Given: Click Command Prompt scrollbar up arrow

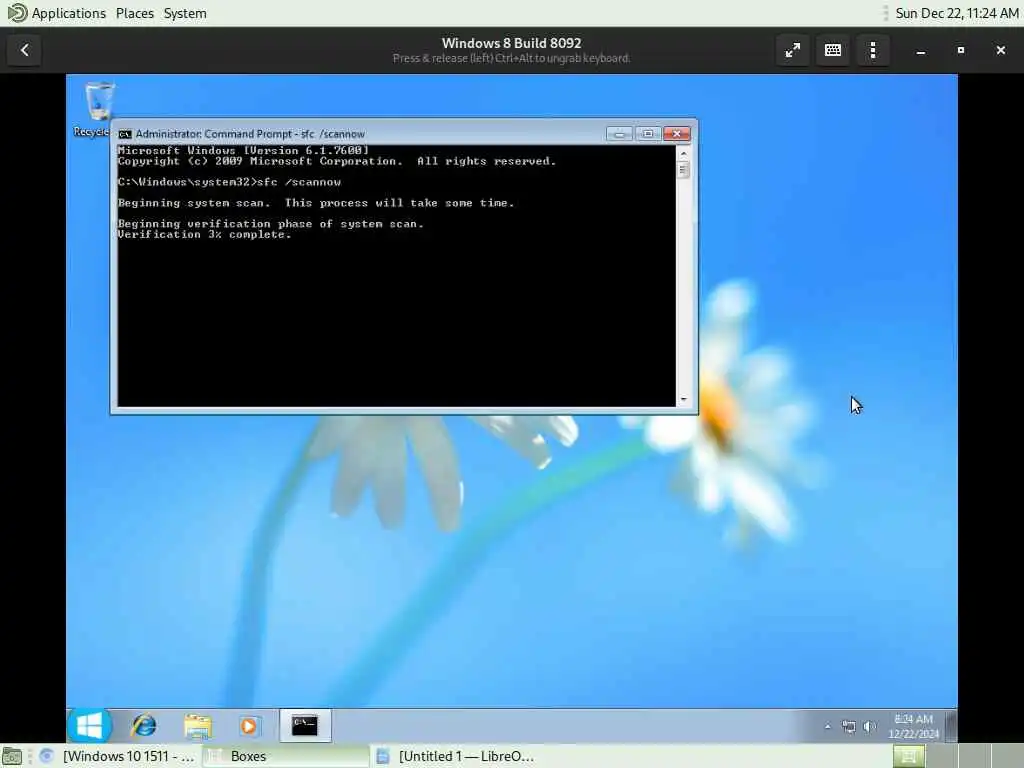Looking at the screenshot, I should click(x=684, y=153).
